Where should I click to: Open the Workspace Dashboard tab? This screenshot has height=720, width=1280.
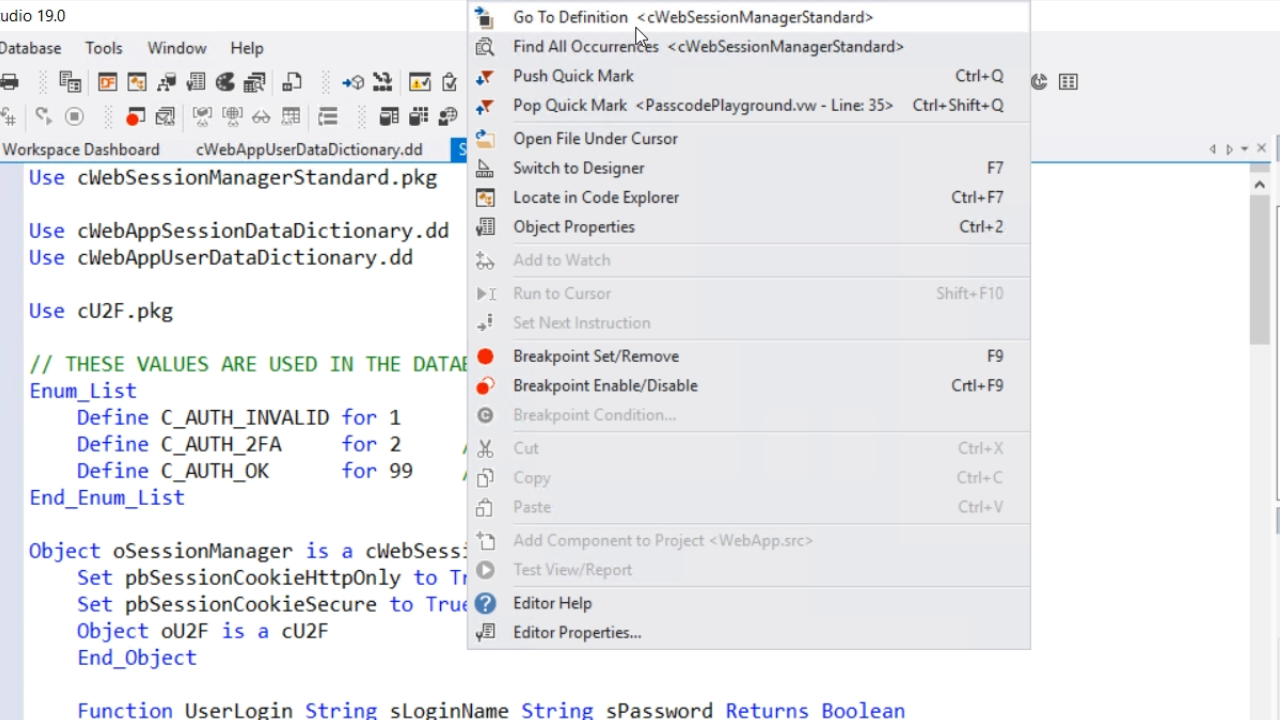coord(81,150)
